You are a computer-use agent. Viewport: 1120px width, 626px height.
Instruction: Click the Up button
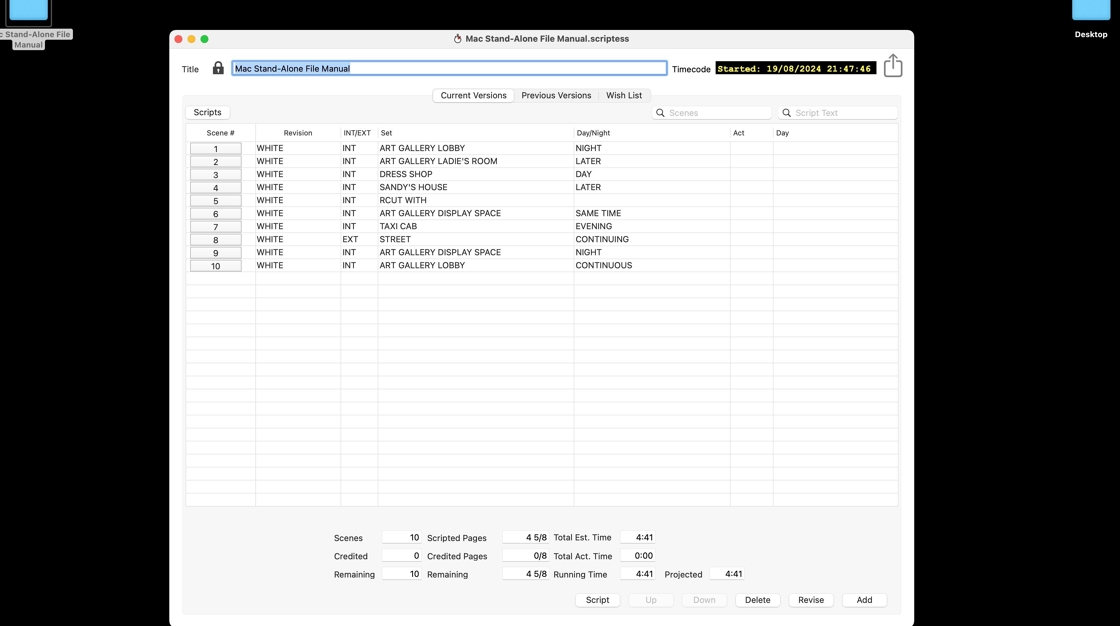tap(651, 600)
